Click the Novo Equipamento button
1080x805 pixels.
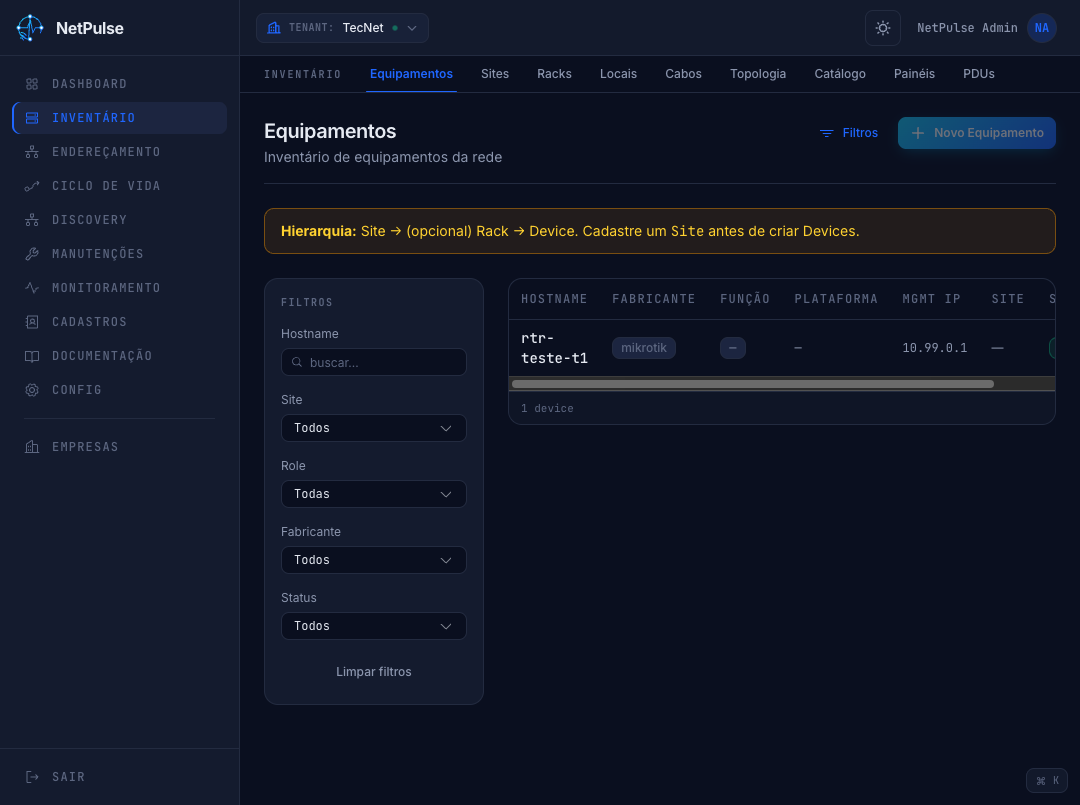pos(977,133)
